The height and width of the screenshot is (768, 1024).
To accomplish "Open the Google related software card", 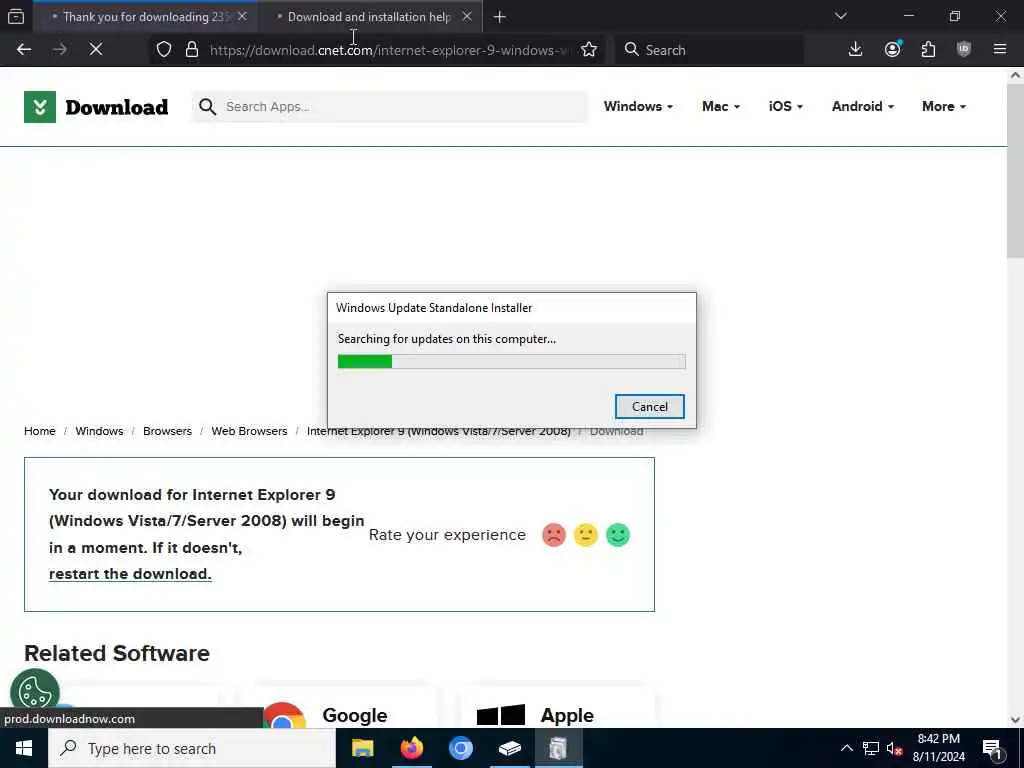I will coord(338,707).
